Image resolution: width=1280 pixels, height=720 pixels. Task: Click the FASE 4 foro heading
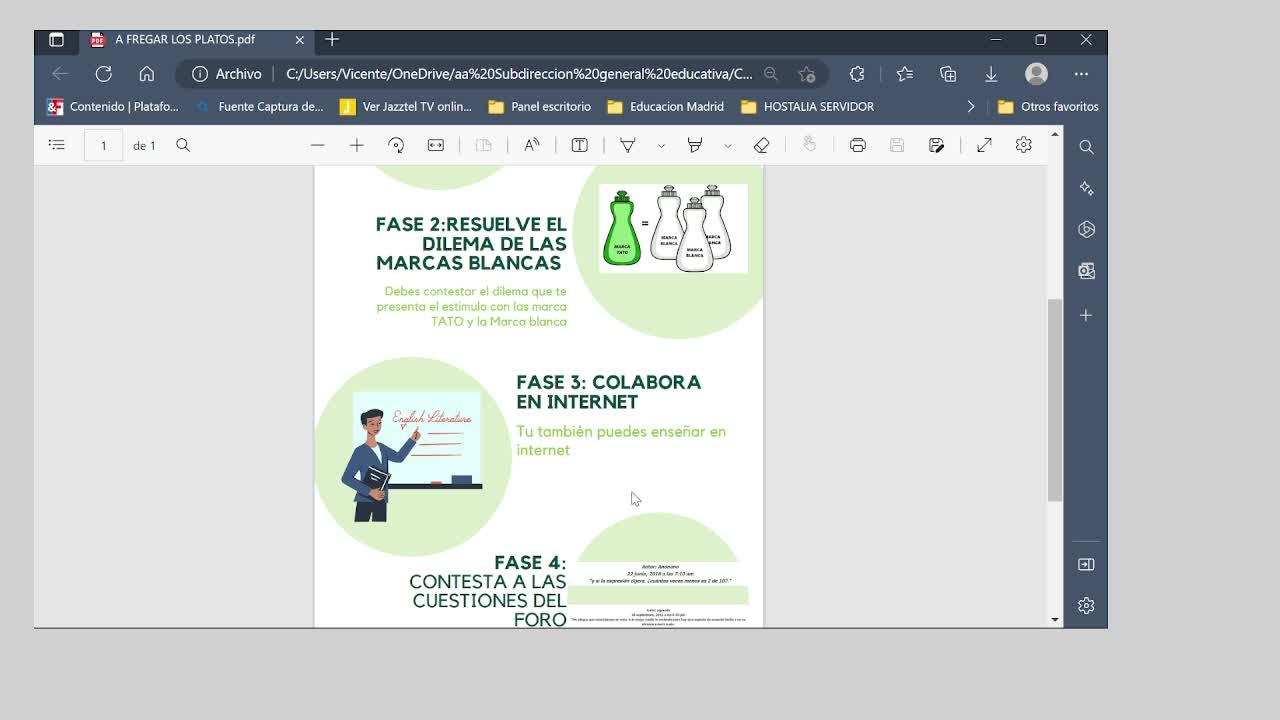click(x=488, y=591)
